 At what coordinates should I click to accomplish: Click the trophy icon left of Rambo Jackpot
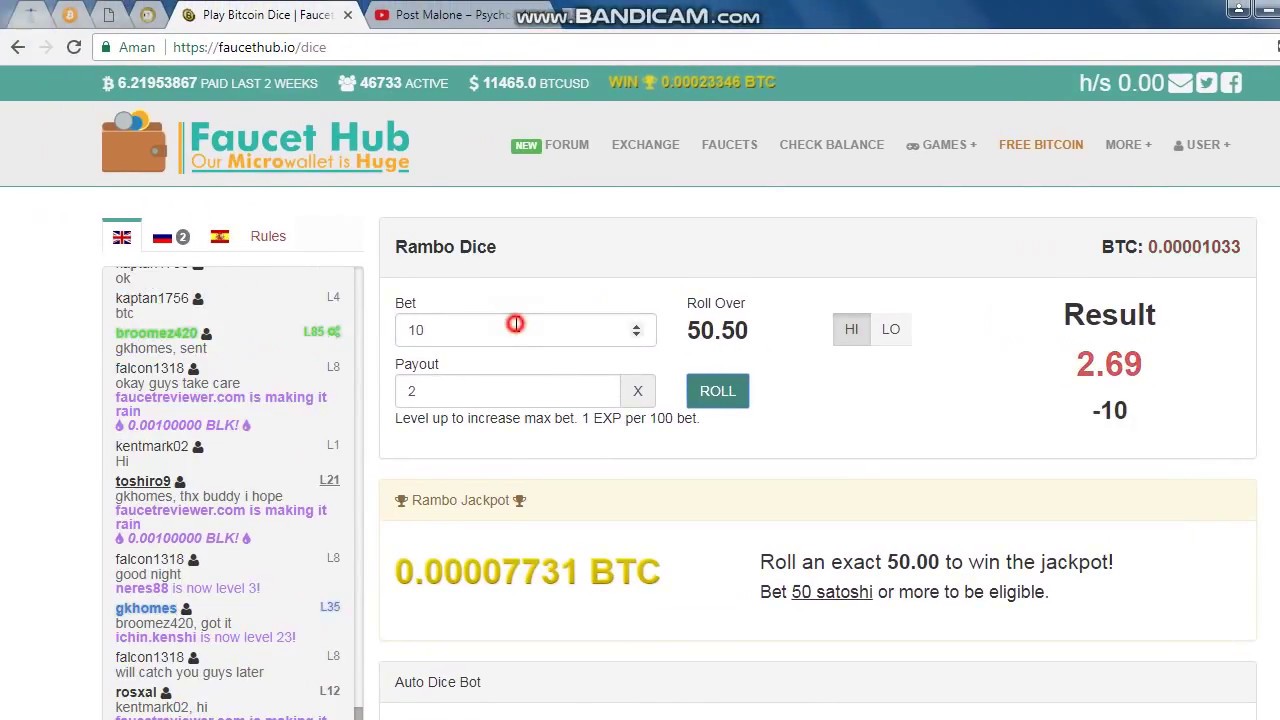[x=401, y=500]
